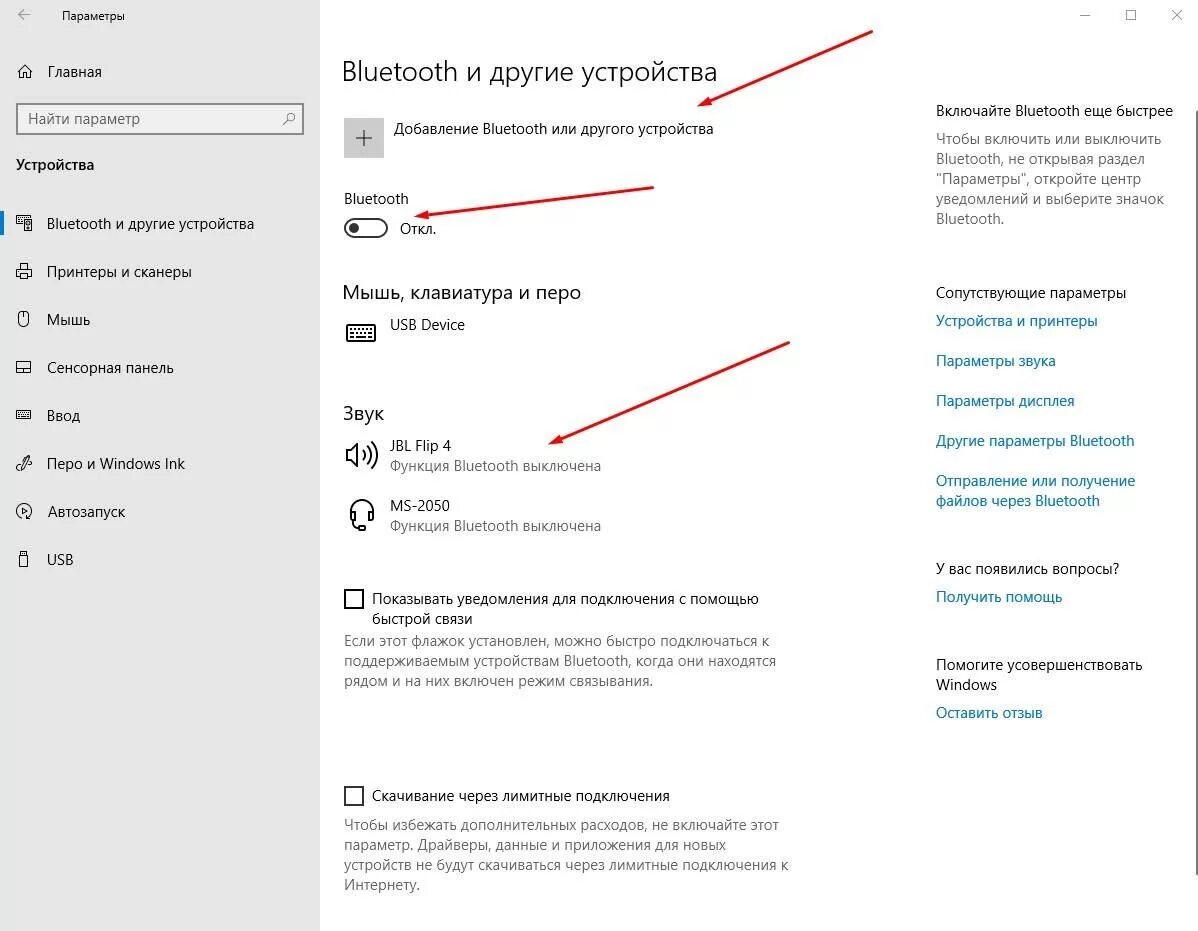This screenshot has height=931, width=1198.
Task: Select Перо и Windows Ink section
Action: [x=160, y=463]
